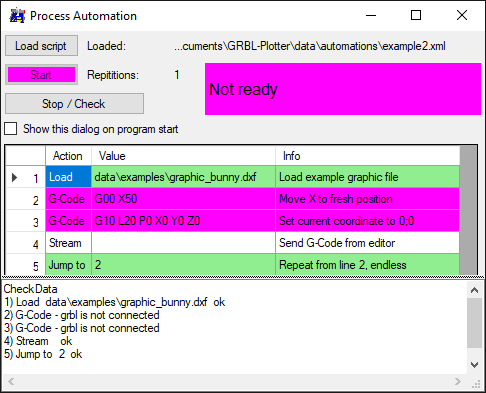Toggle Show this dialog on program start checkbox
The image size is (486, 393).
[11, 129]
